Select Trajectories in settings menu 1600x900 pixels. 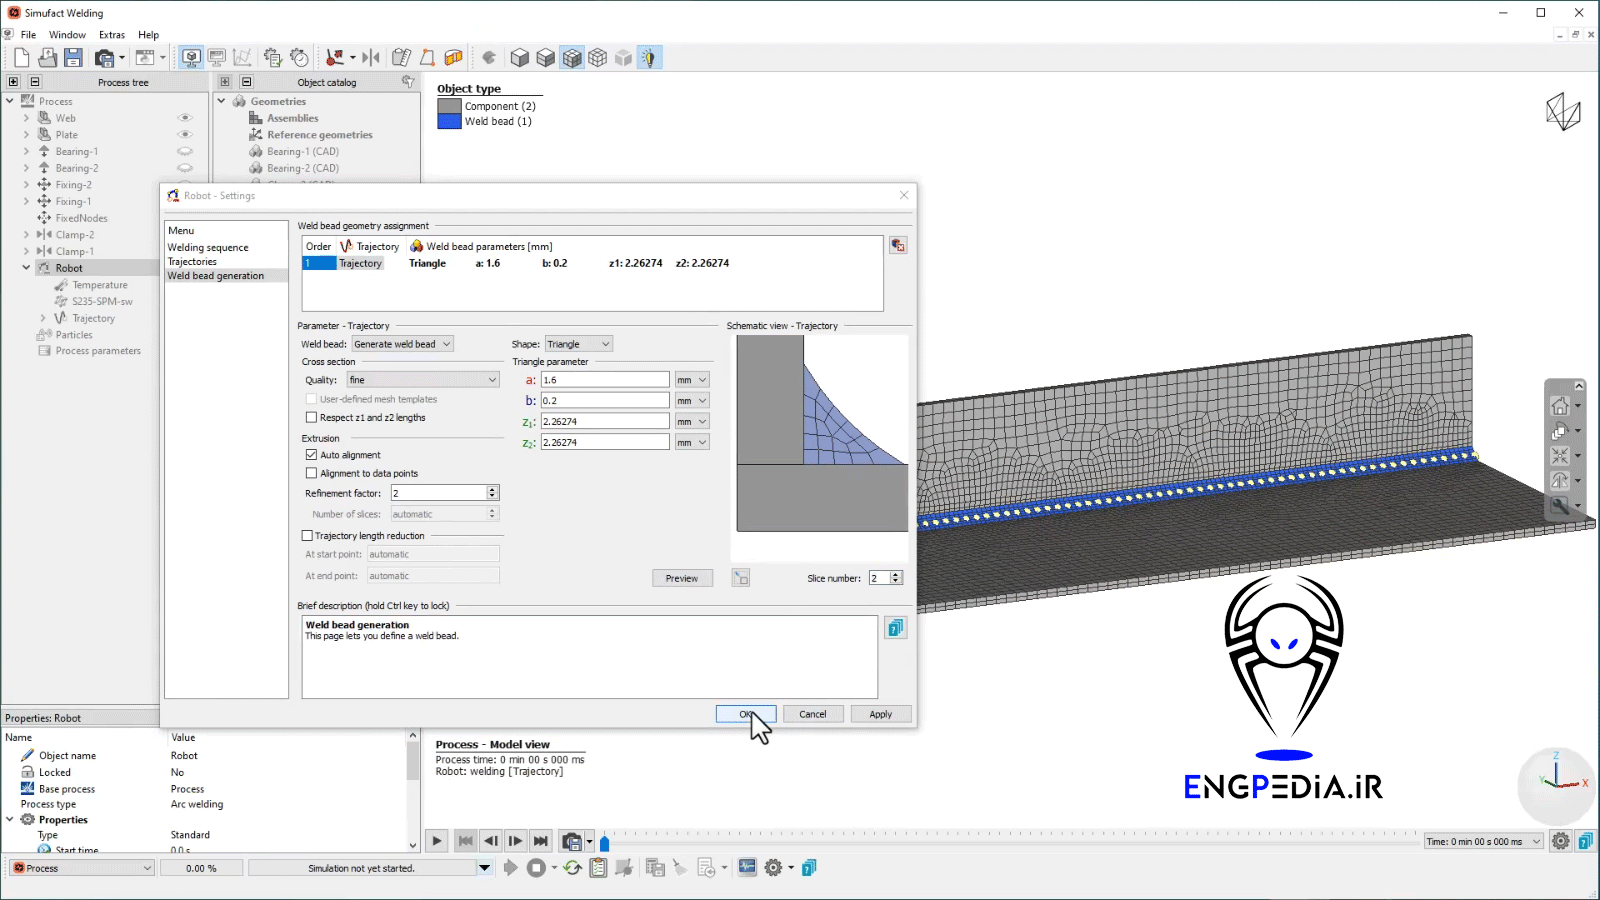[192, 261]
